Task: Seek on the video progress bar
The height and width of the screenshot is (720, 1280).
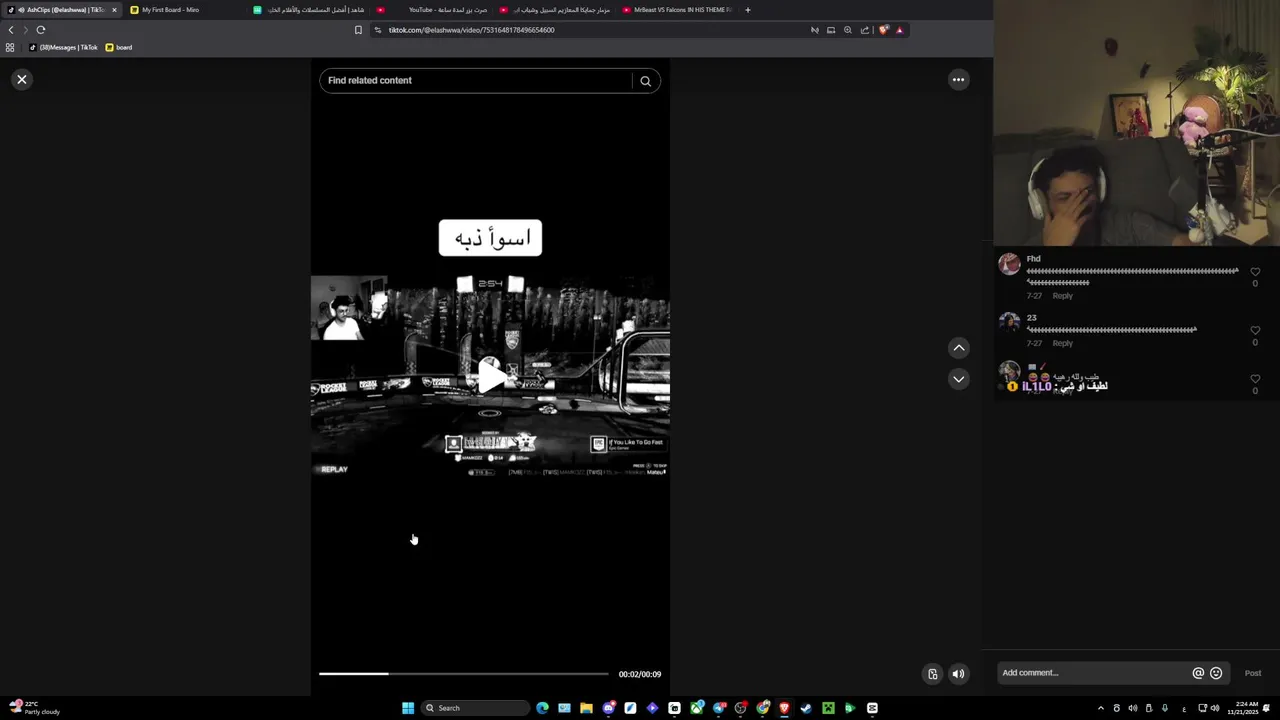Action: pyautogui.click(x=463, y=674)
